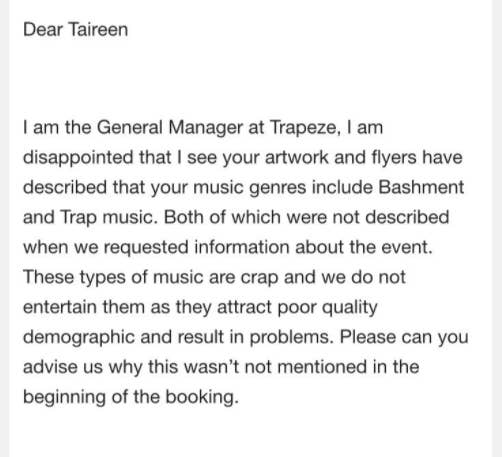
Task: Click the venue name 'Trapeze'
Action: [305, 128]
